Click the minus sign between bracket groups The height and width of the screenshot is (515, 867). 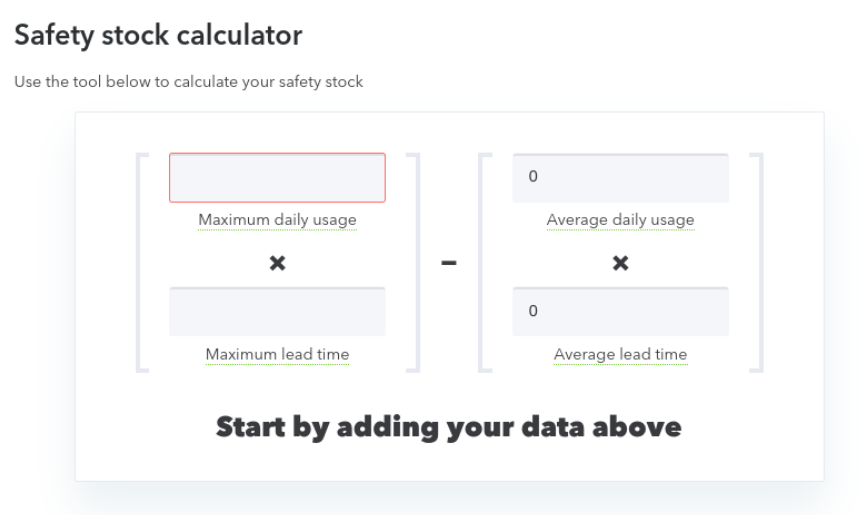[x=449, y=265]
